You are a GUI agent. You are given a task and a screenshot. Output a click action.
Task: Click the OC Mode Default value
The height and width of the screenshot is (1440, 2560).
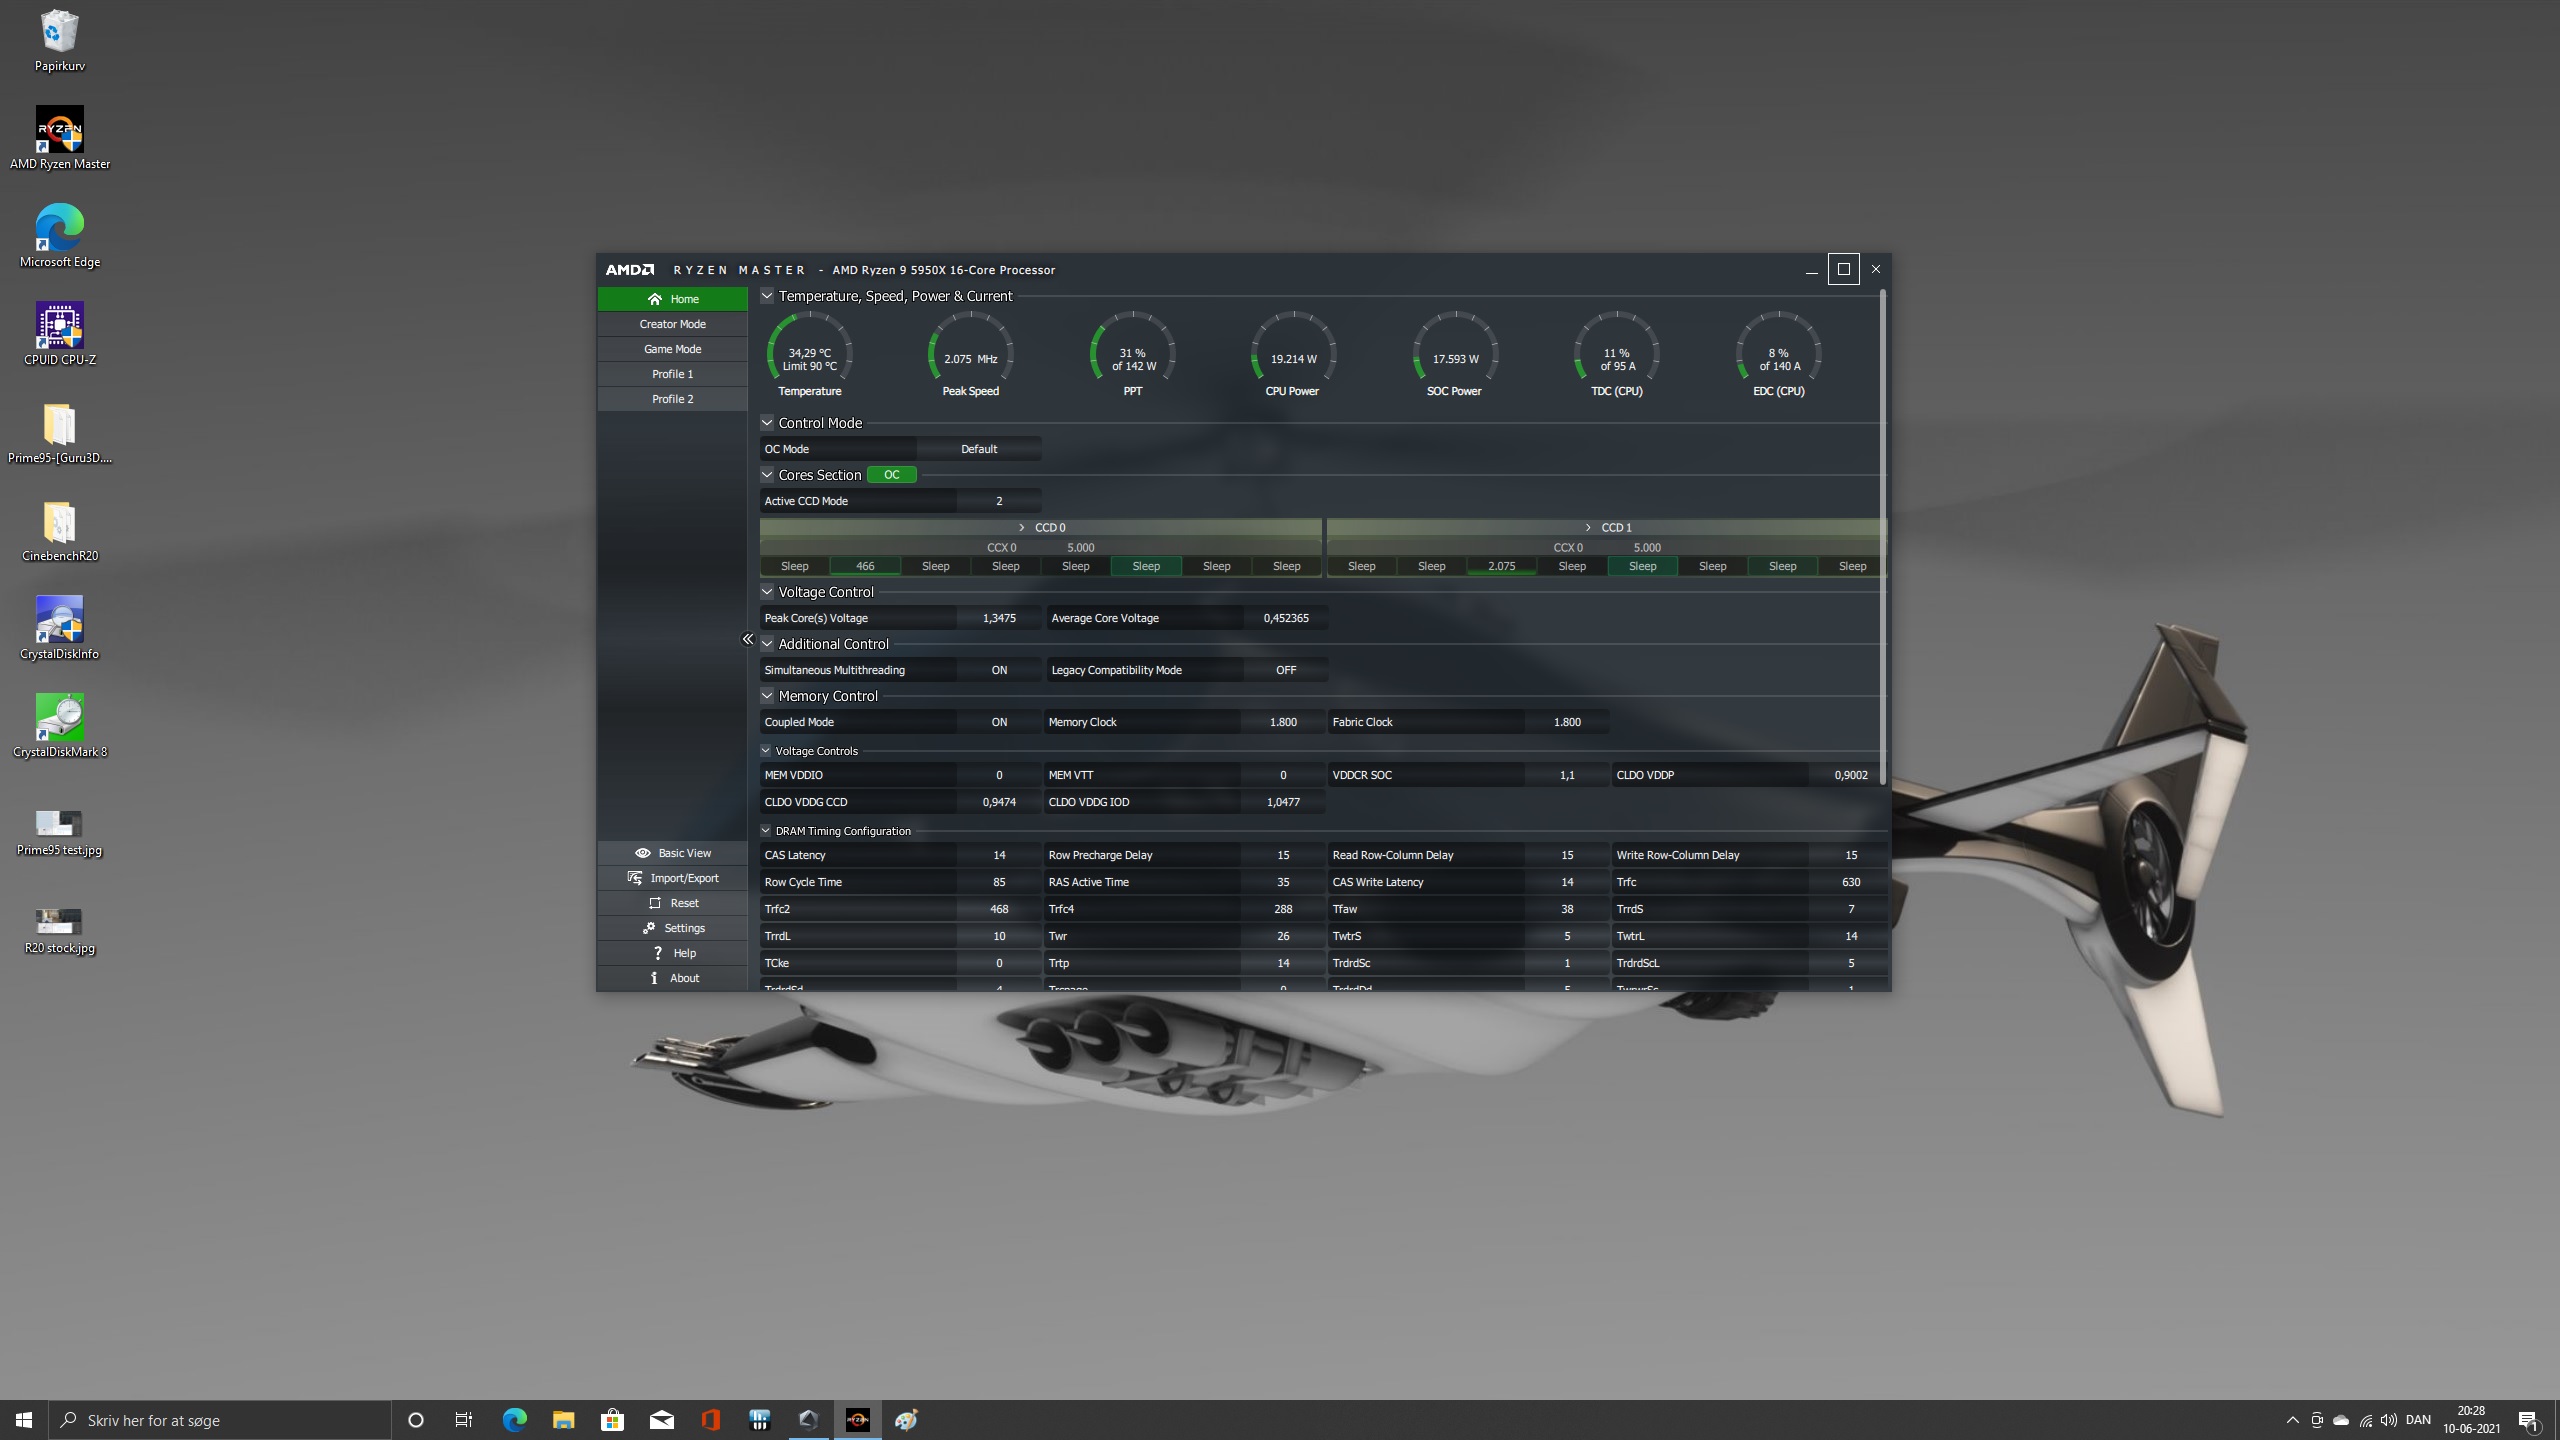pos(979,449)
